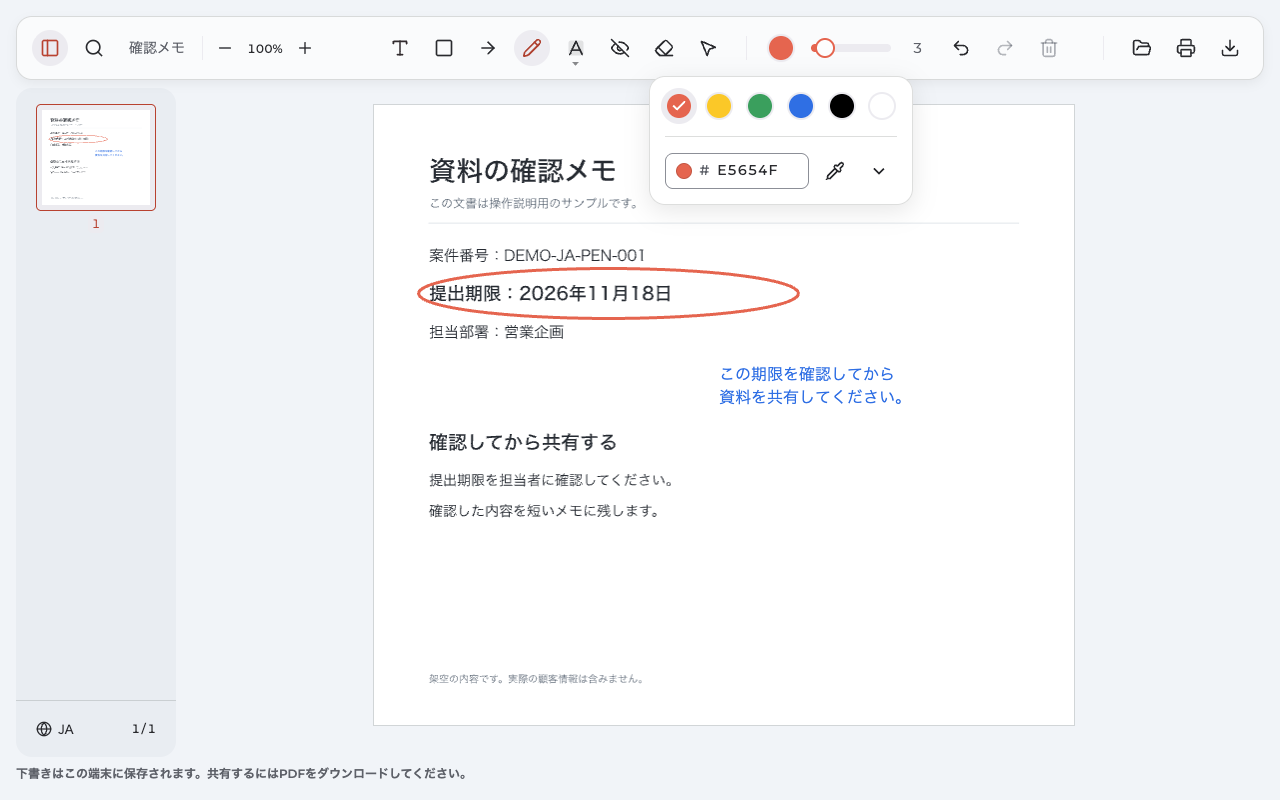The image size is (1280, 800).
Task: Pick the blue color swatch
Action: pyautogui.click(x=801, y=106)
